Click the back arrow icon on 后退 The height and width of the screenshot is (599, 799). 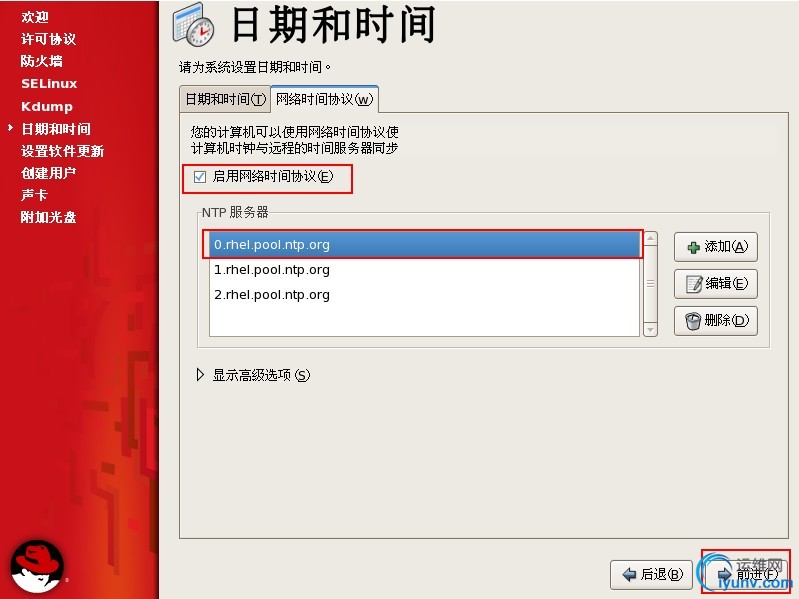click(629, 575)
